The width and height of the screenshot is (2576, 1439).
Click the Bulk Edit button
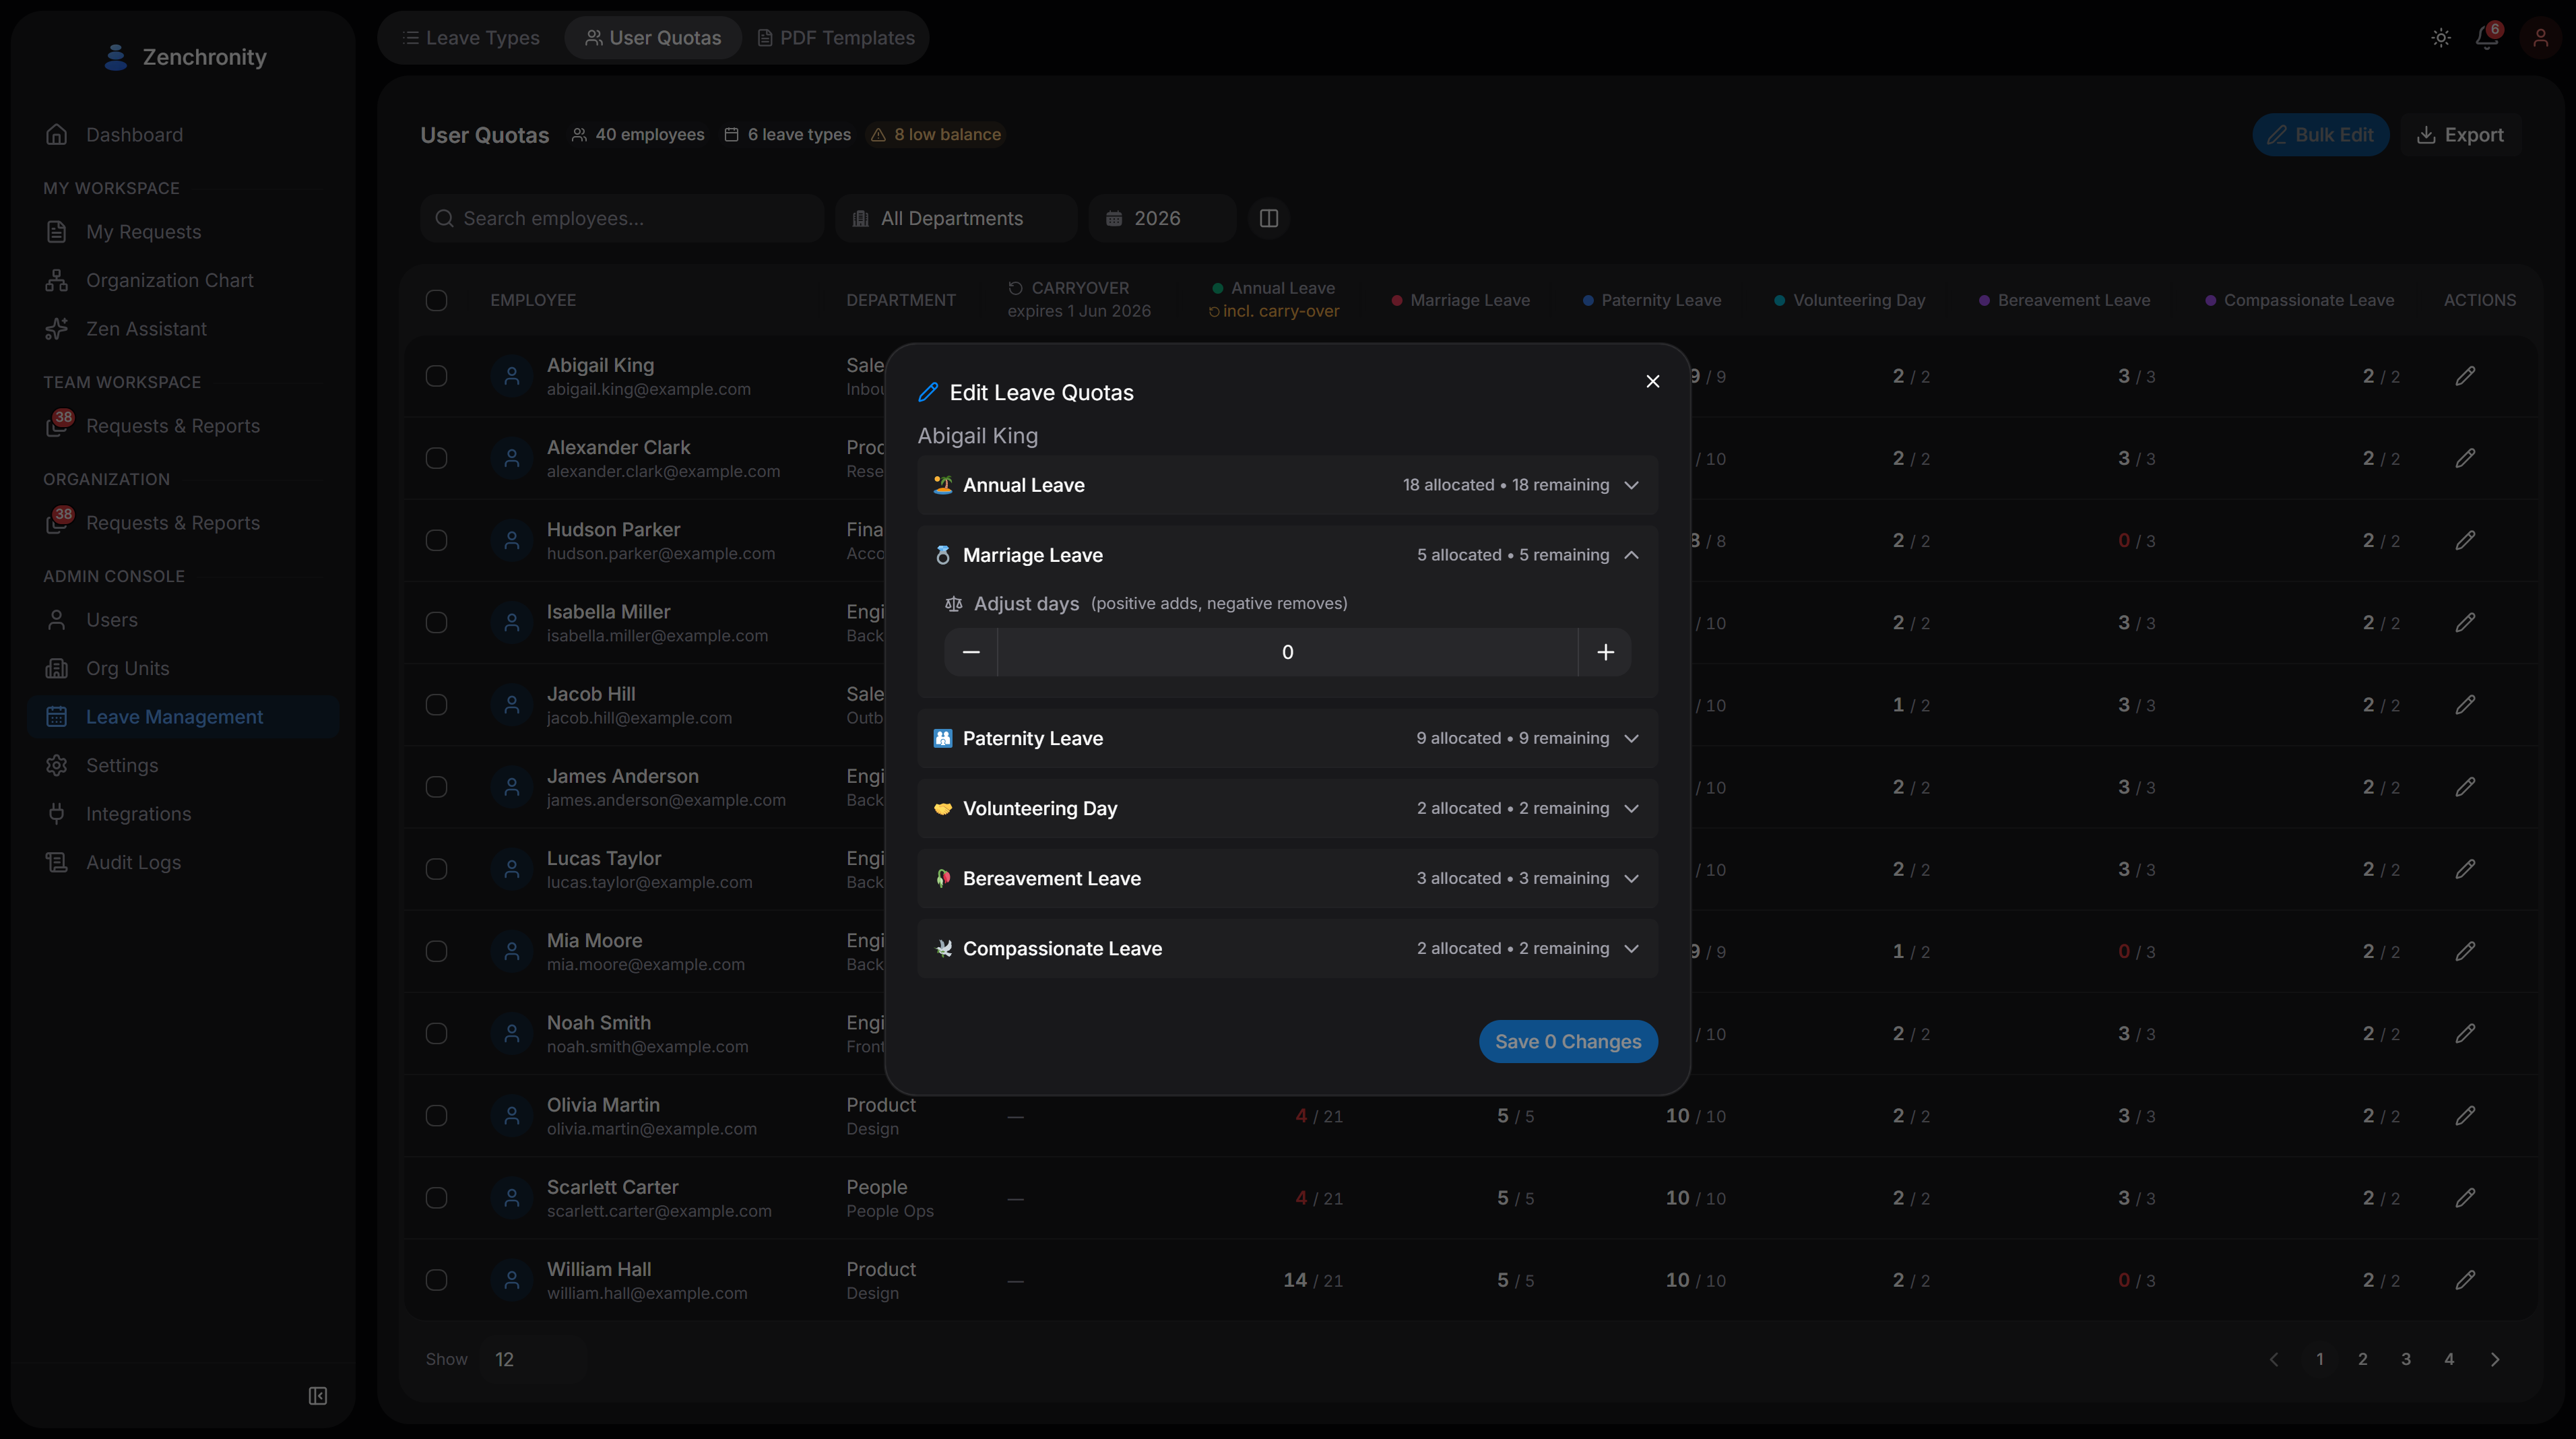pyautogui.click(x=2320, y=135)
